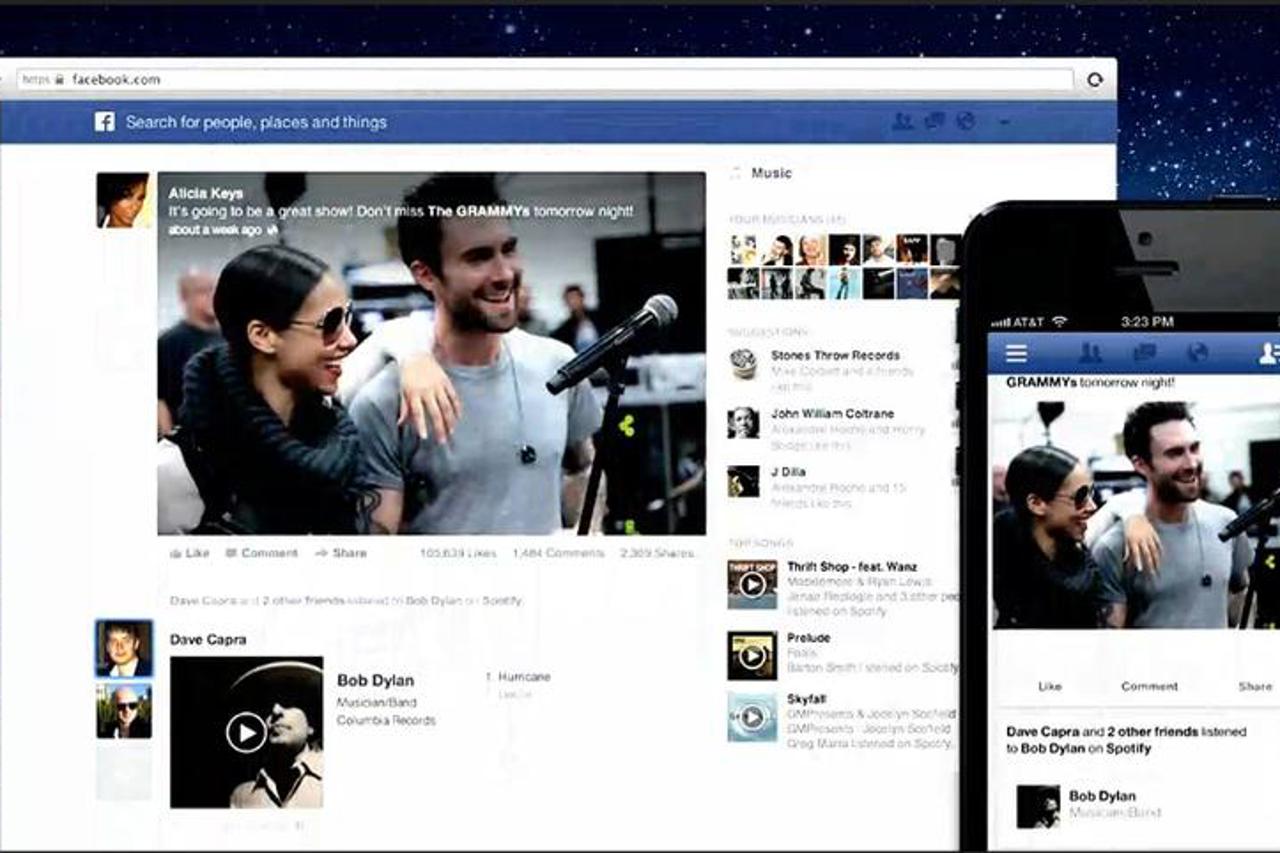The width and height of the screenshot is (1280, 853).
Task: Open Dave Capra's profile thumbnail
Action: pos(124,648)
